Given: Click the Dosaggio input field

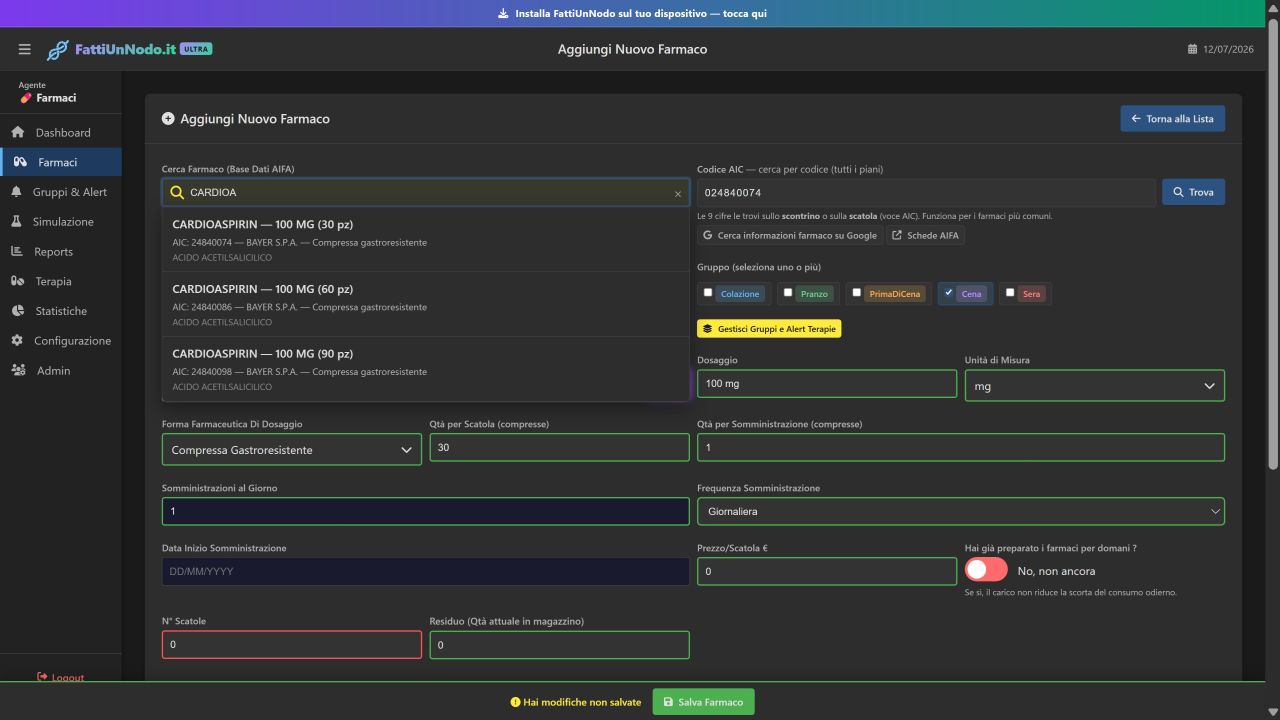Looking at the screenshot, I should pos(827,384).
